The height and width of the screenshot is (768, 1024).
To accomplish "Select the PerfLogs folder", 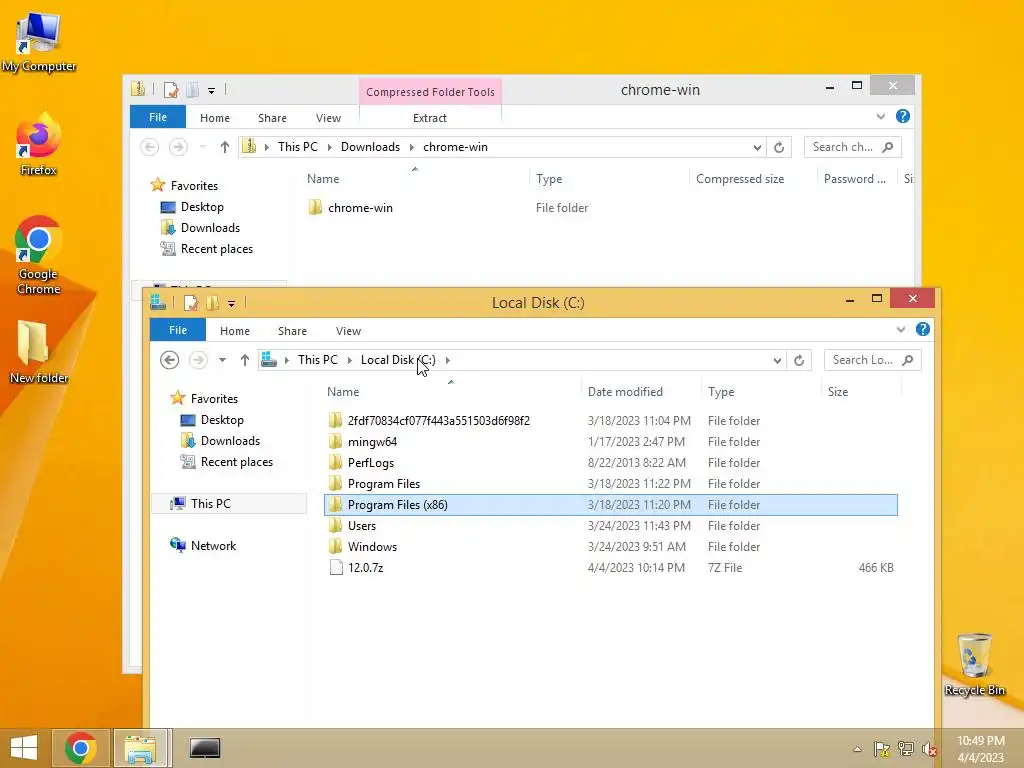I will (371, 463).
